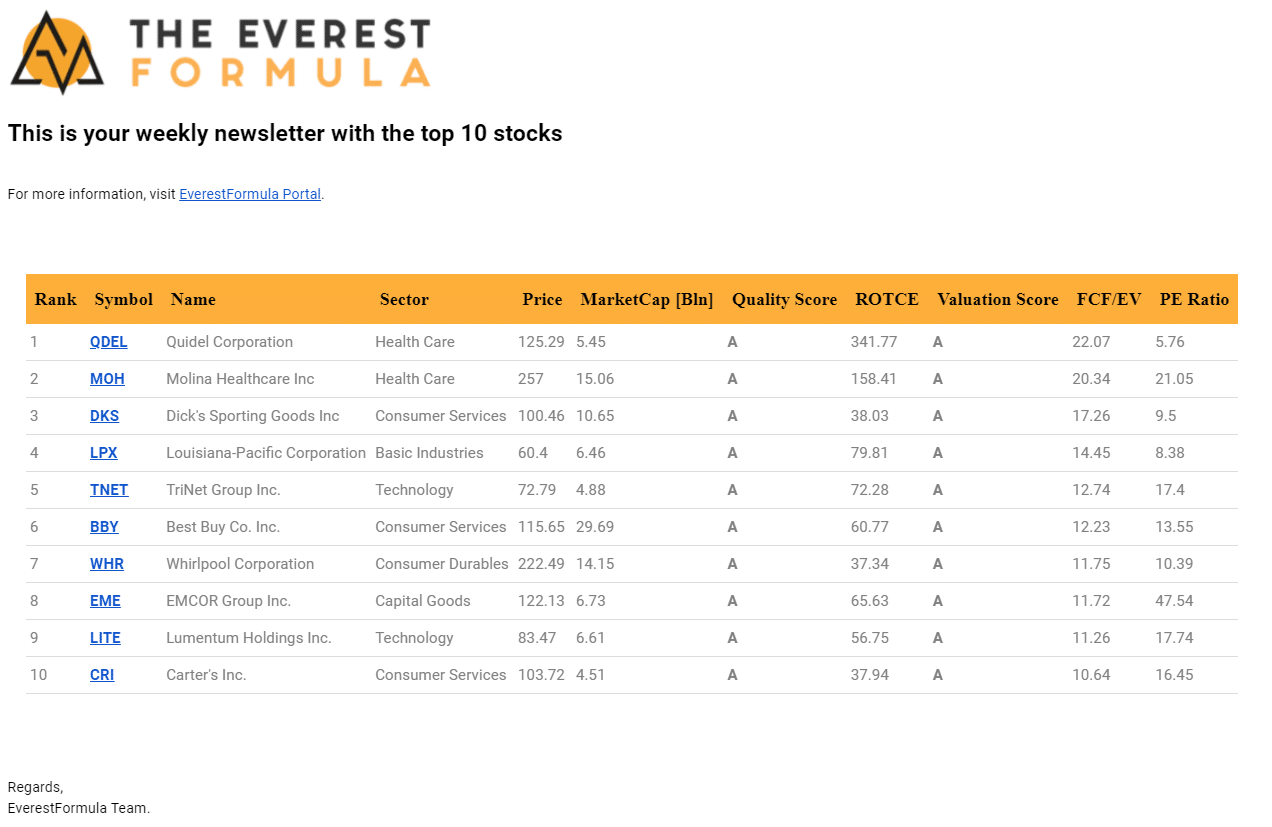Select the Best Buy Co. Inc. cell

(223, 527)
